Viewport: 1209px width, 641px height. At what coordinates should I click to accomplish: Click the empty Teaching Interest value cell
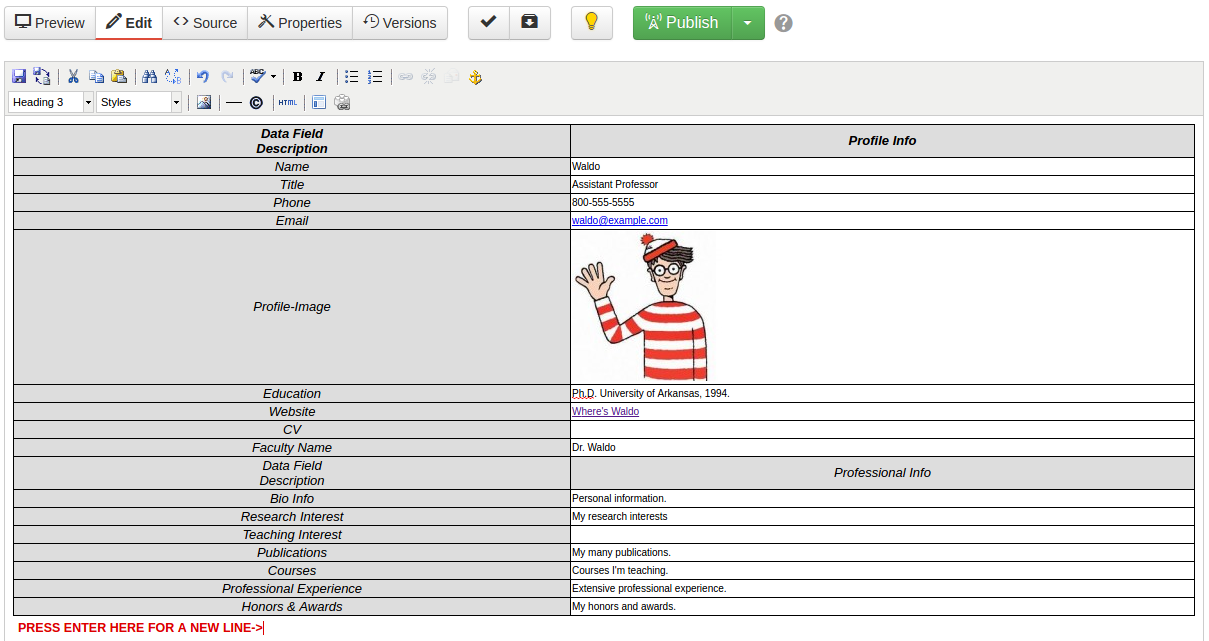(x=882, y=535)
